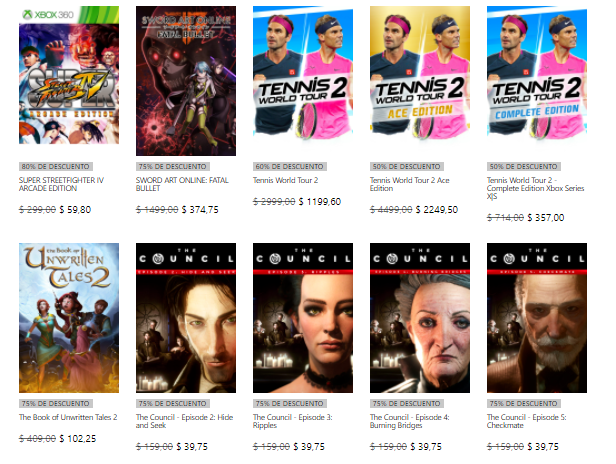Open Tennis World Tour 2 Ace Edition link
Viewport: 616px width, 464px height.
409,184
